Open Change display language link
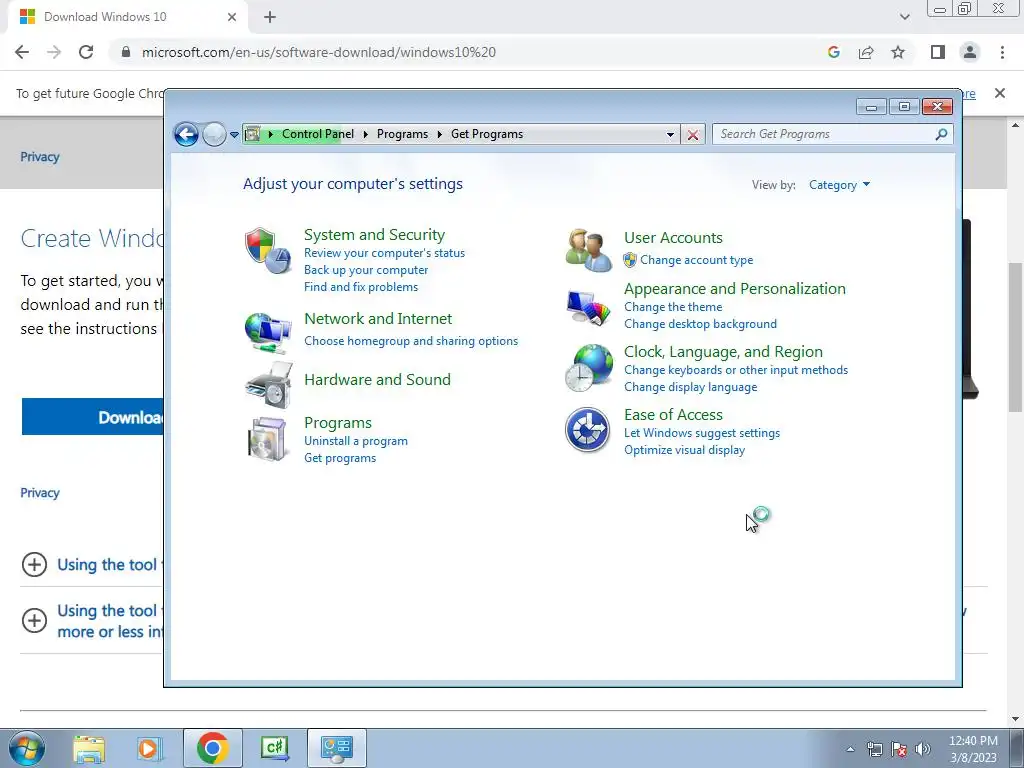1024x768 pixels. click(690, 387)
